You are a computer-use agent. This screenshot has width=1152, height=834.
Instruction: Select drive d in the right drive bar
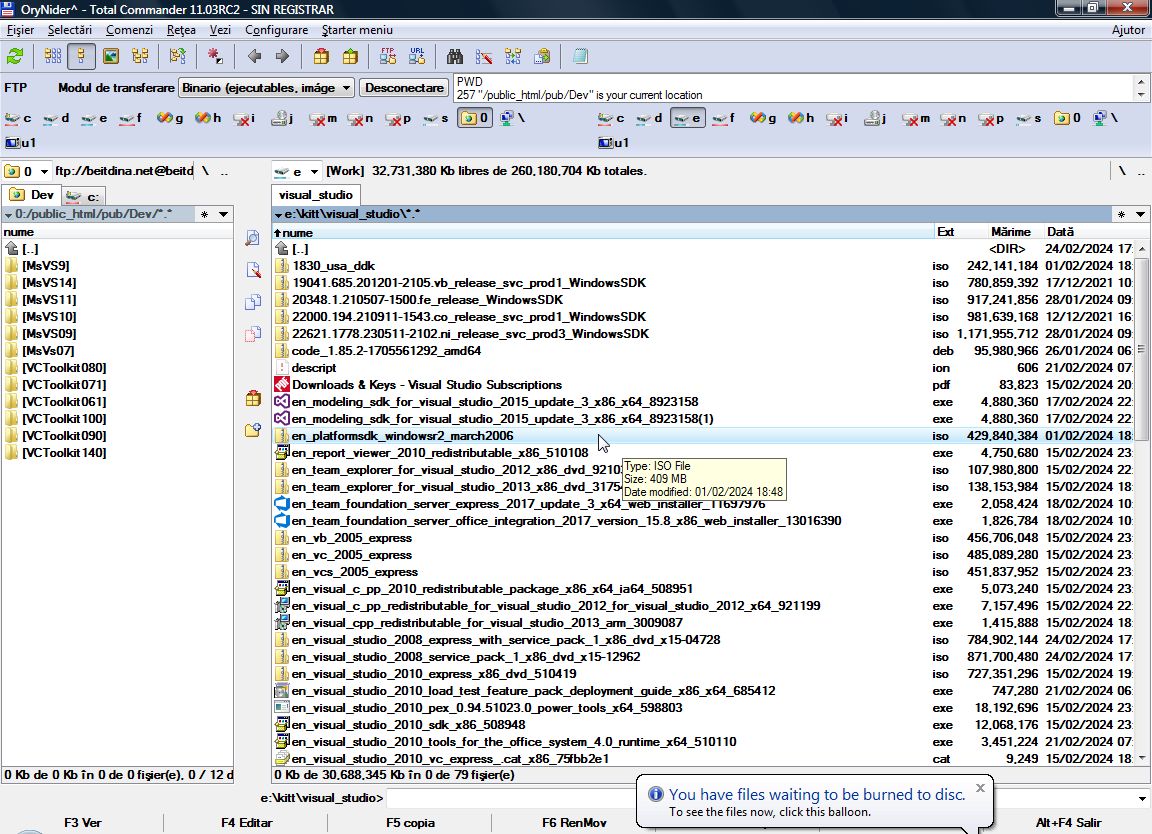649,118
